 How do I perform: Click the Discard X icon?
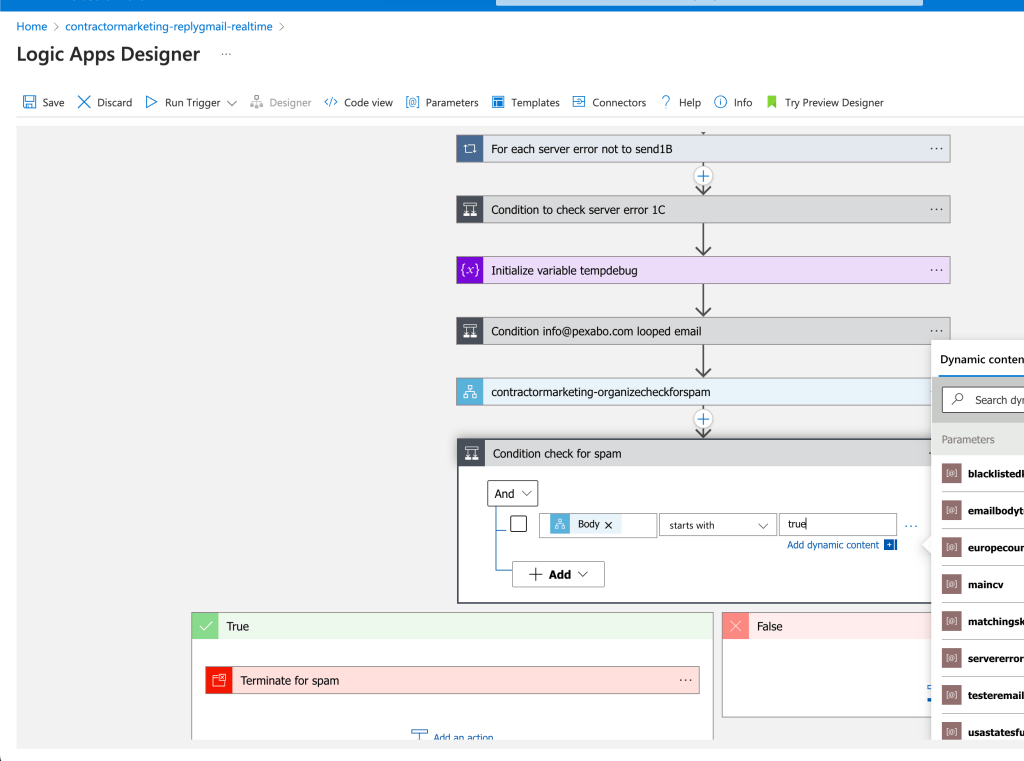pos(84,102)
